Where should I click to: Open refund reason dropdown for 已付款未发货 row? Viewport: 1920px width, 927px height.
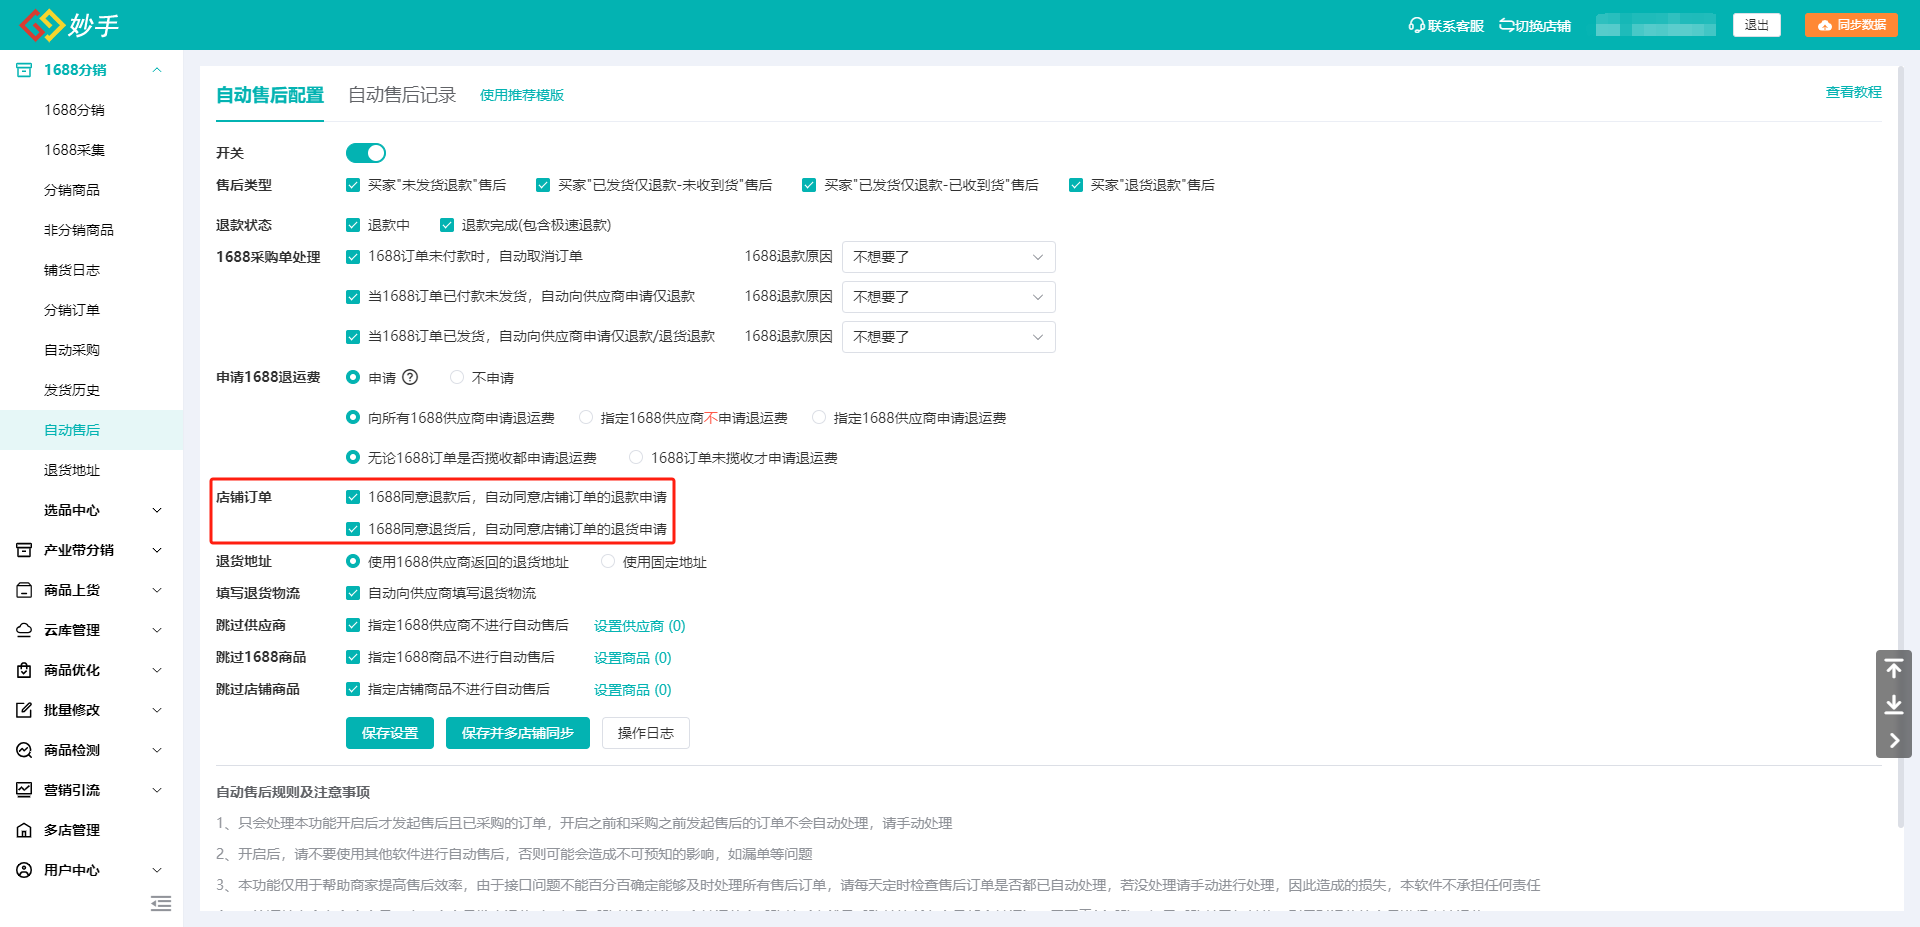pyautogui.click(x=948, y=297)
